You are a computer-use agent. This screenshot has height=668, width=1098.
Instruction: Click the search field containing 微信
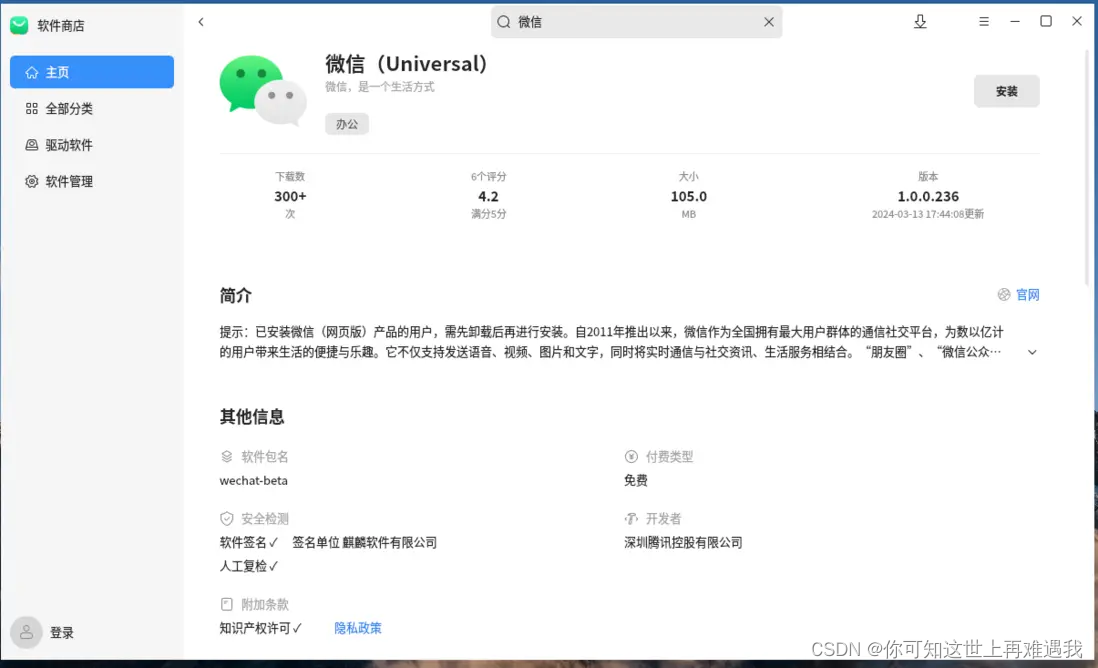tap(636, 22)
